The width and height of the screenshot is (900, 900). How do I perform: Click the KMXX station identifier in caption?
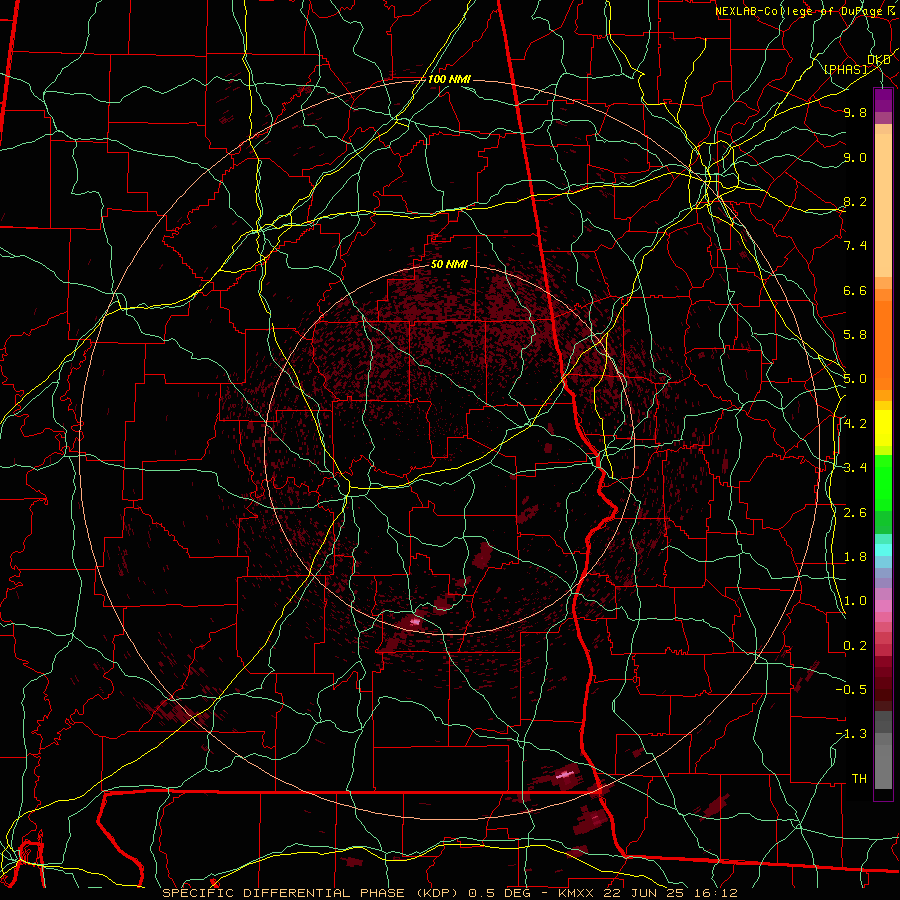pyautogui.click(x=579, y=893)
